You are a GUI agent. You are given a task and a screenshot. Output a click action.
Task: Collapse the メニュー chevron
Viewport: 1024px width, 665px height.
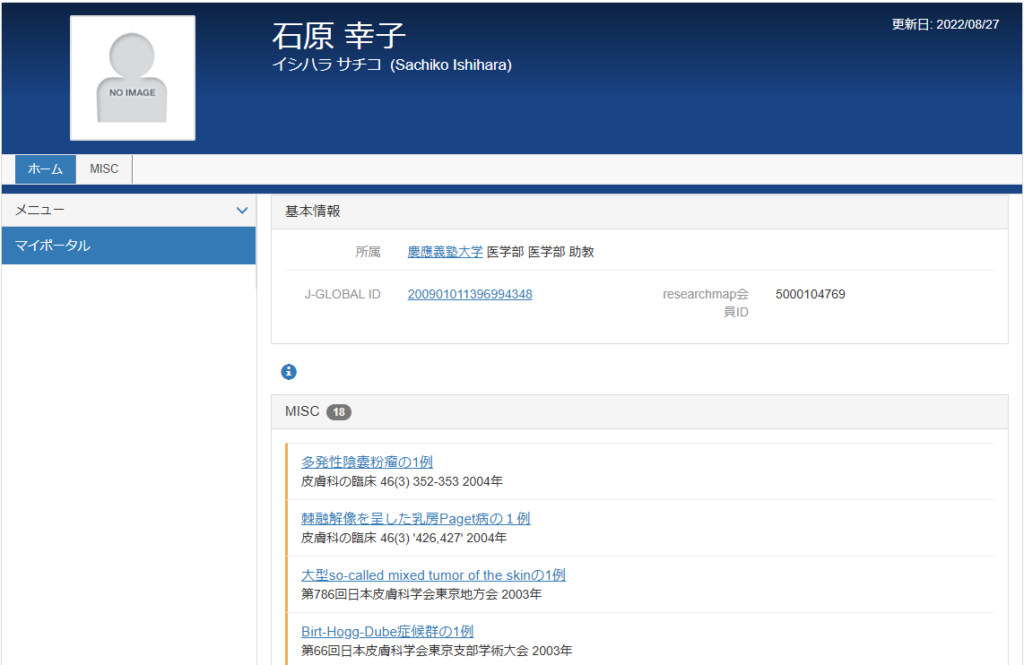[x=242, y=210]
